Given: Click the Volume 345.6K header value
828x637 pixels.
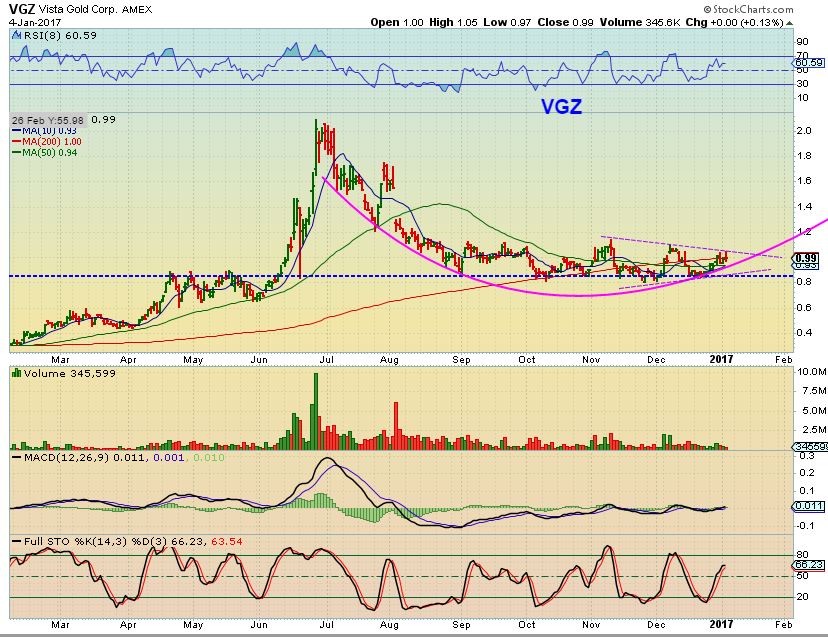Looking at the screenshot, I should coord(639,22).
